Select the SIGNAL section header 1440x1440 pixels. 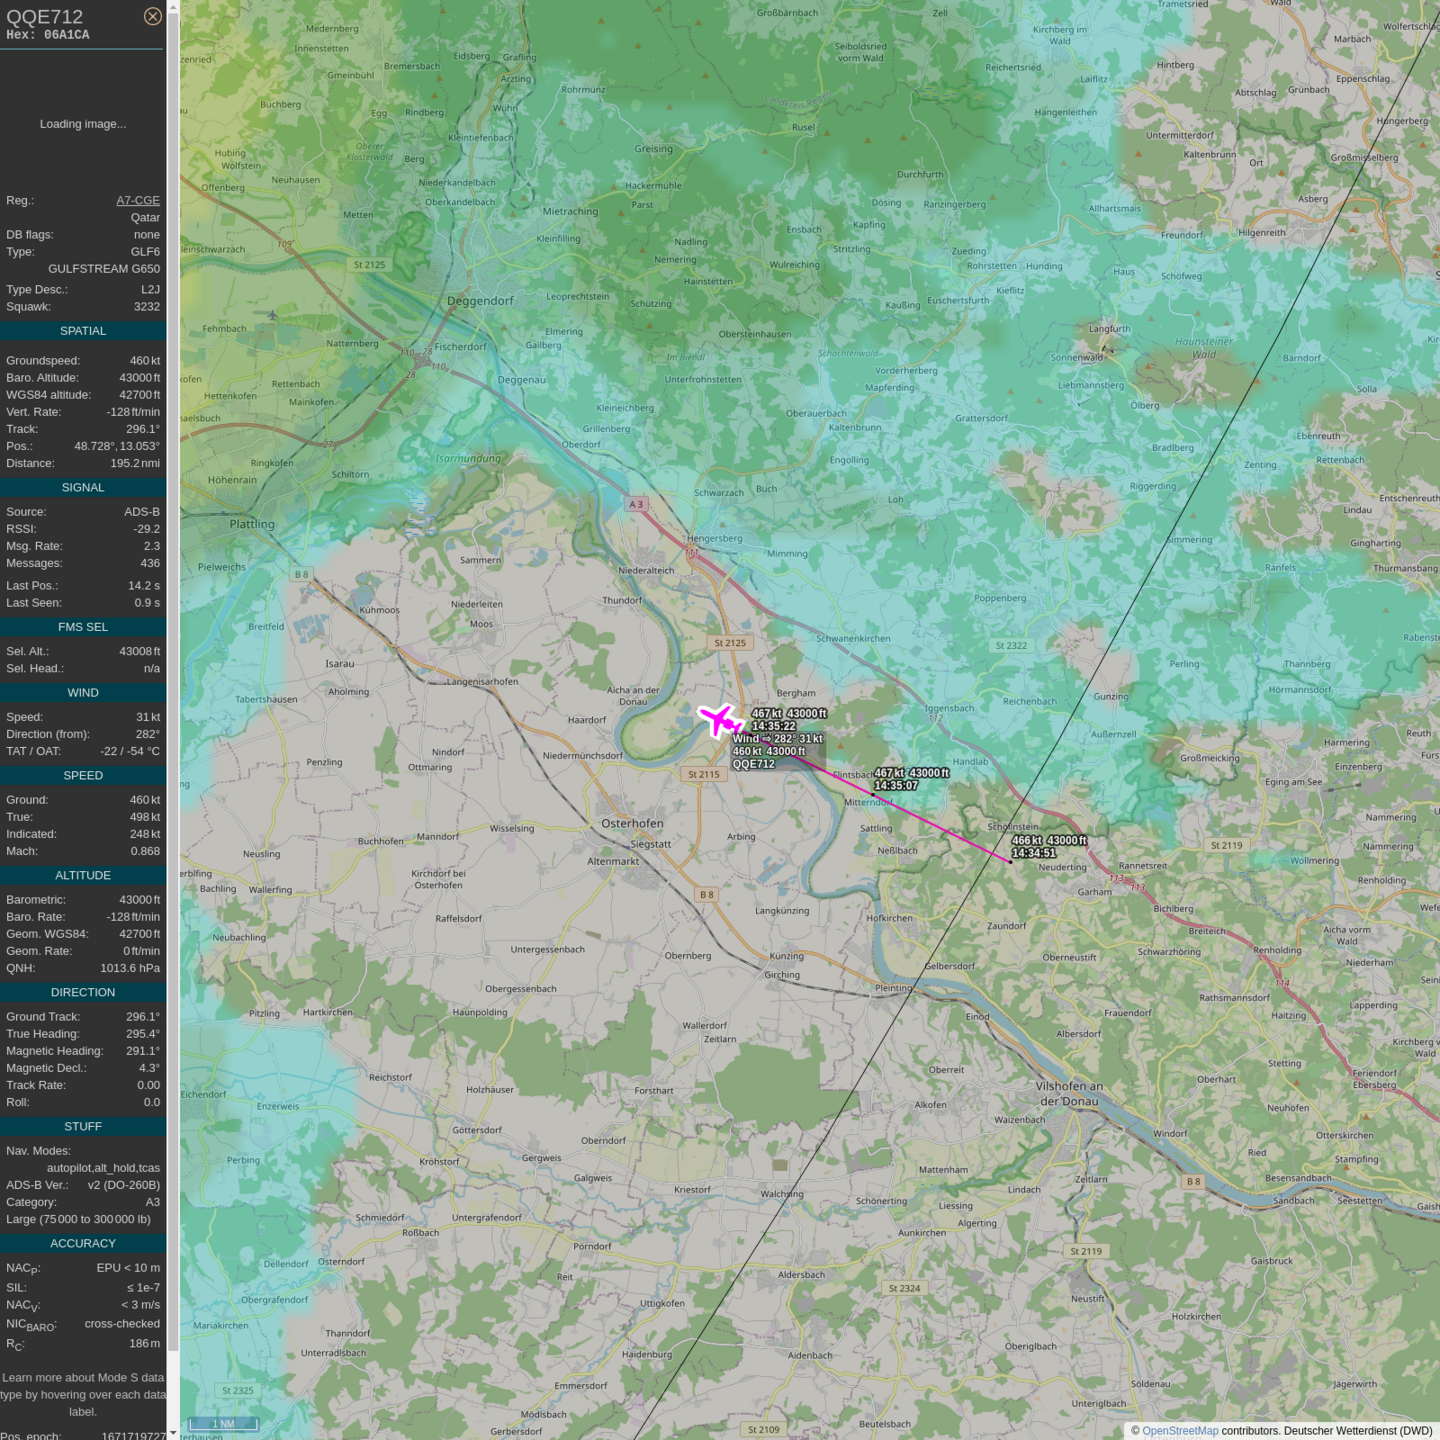click(x=83, y=488)
